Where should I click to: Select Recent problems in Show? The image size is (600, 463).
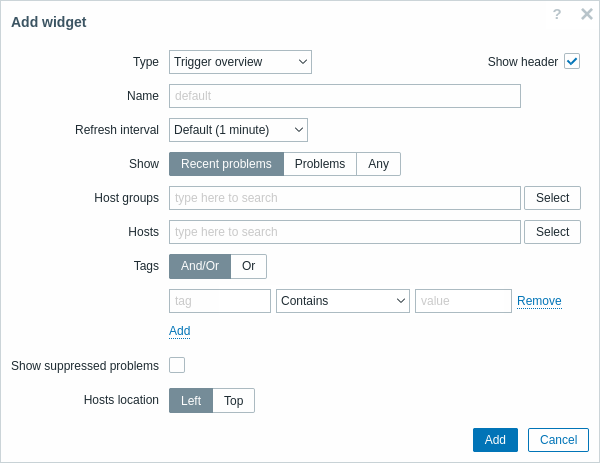[227, 164]
